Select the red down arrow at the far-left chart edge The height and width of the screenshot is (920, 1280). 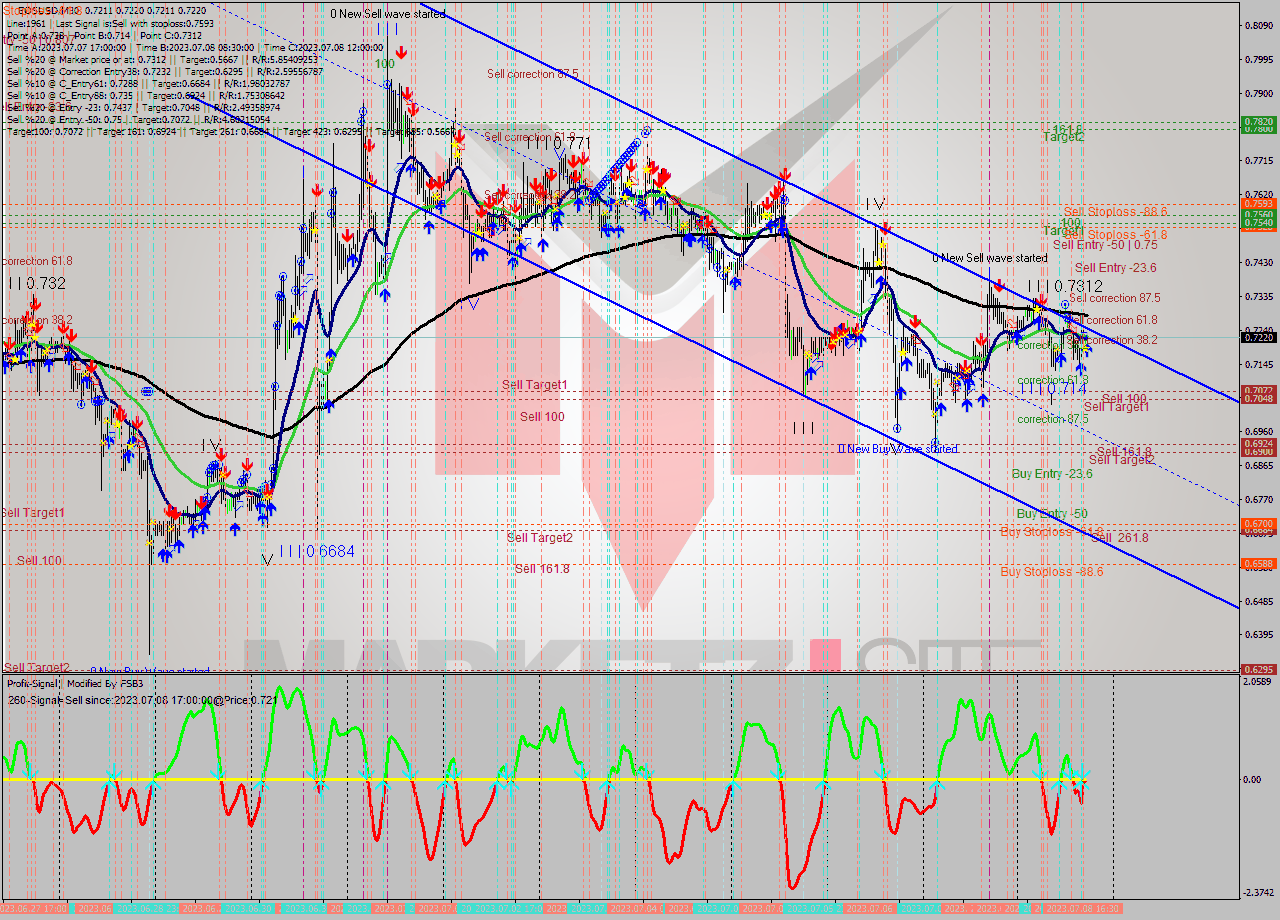[9, 342]
